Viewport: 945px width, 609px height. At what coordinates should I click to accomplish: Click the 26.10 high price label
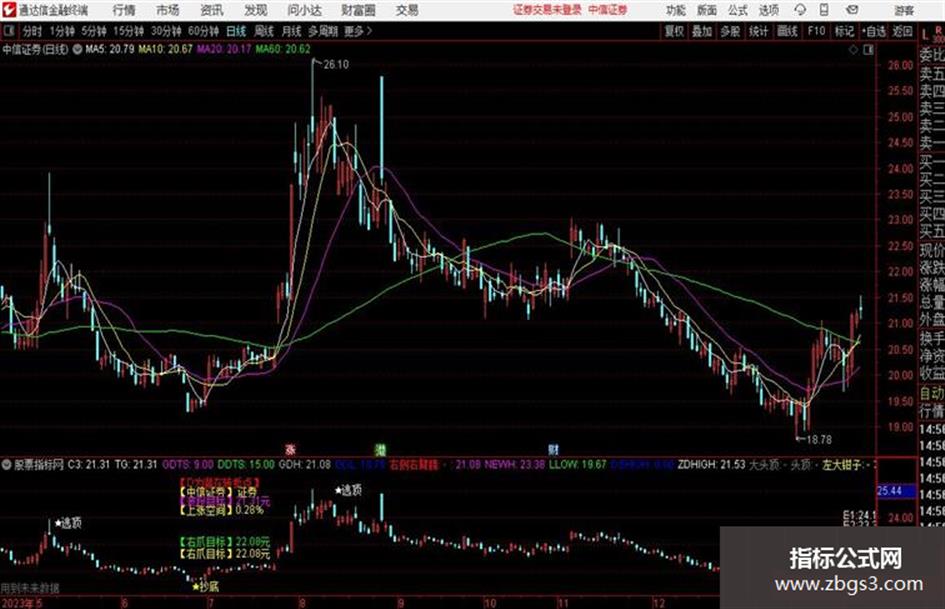pos(336,65)
